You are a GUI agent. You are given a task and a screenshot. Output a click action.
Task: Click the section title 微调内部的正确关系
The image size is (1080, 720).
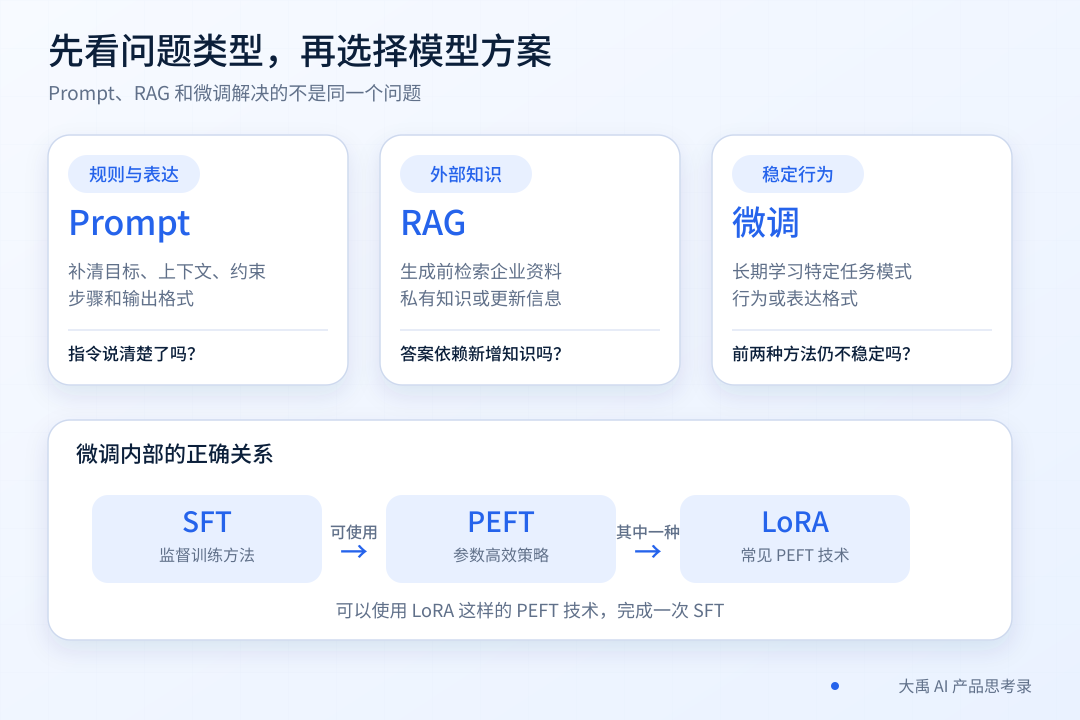[x=174, y=454]
